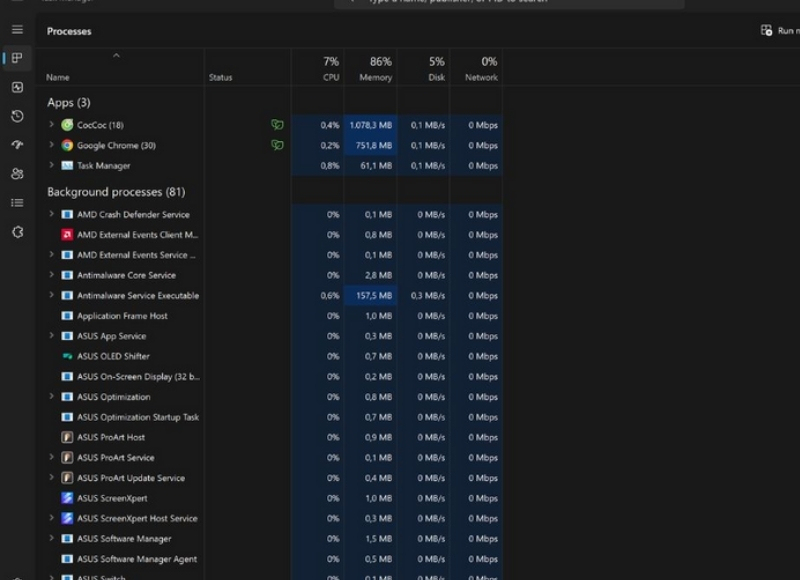Click the Run new task button
The image size is (800, 580).
click(x=779, y=31)
